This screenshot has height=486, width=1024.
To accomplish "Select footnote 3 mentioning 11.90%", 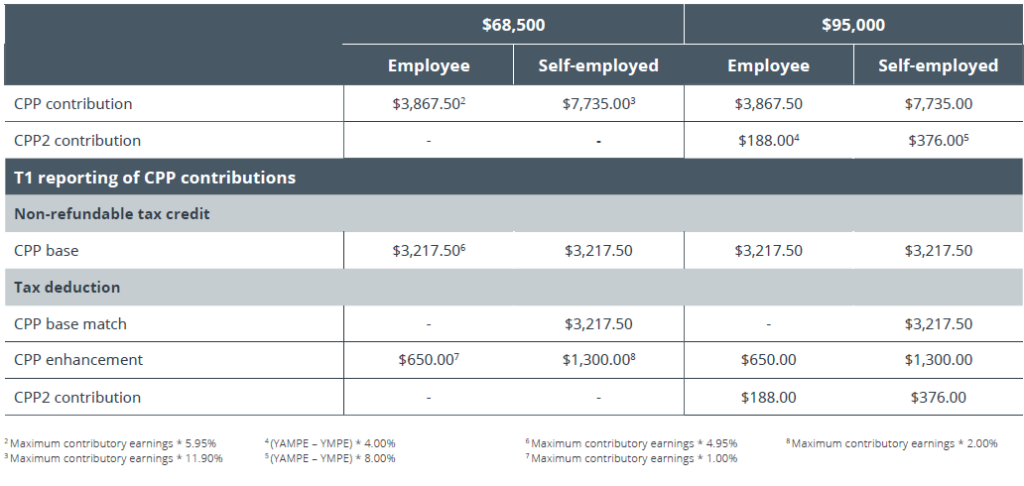I will pyautogui.click(x=113, y=459).
